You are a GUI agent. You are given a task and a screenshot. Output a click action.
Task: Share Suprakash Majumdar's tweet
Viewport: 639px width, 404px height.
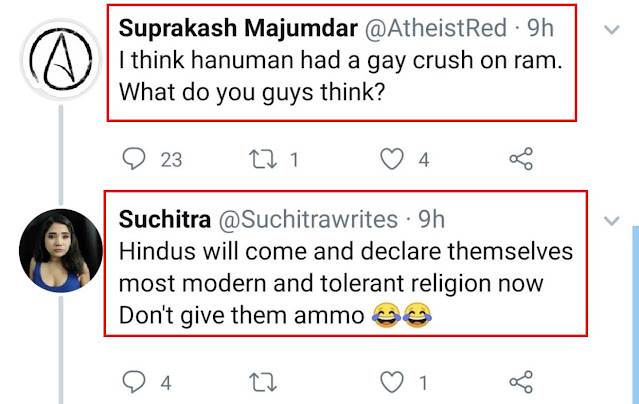[x=521, y=158]
